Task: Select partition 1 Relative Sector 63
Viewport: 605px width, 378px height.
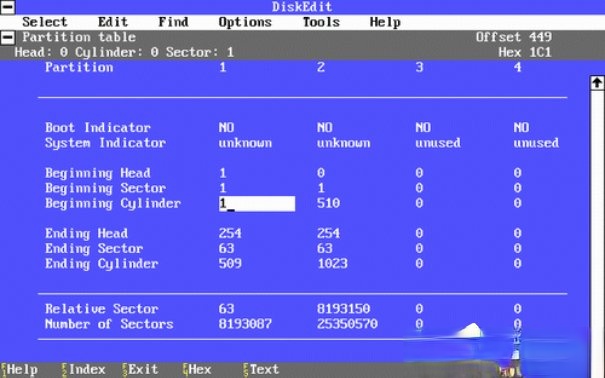Action: 226,309
